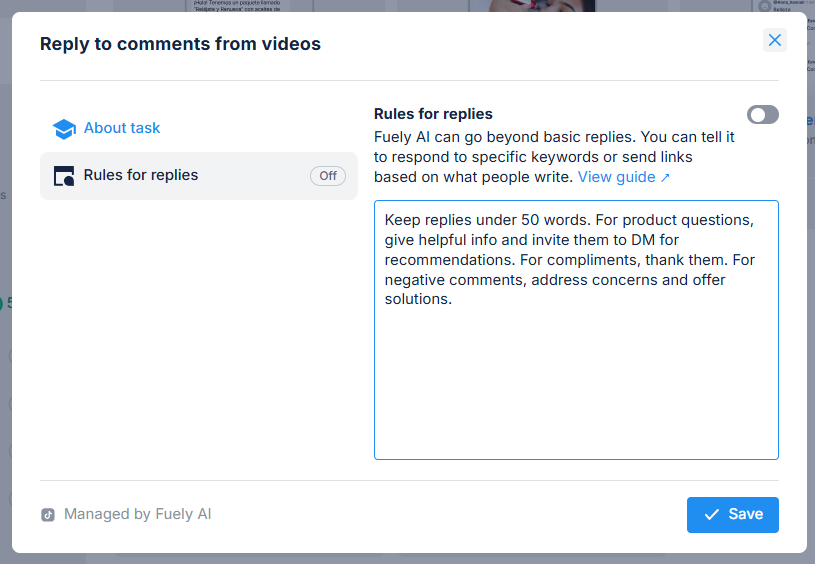The image size is (815, 564).
Task: Click the Rules for replies sidebar icon
Action: pos(64,176)
